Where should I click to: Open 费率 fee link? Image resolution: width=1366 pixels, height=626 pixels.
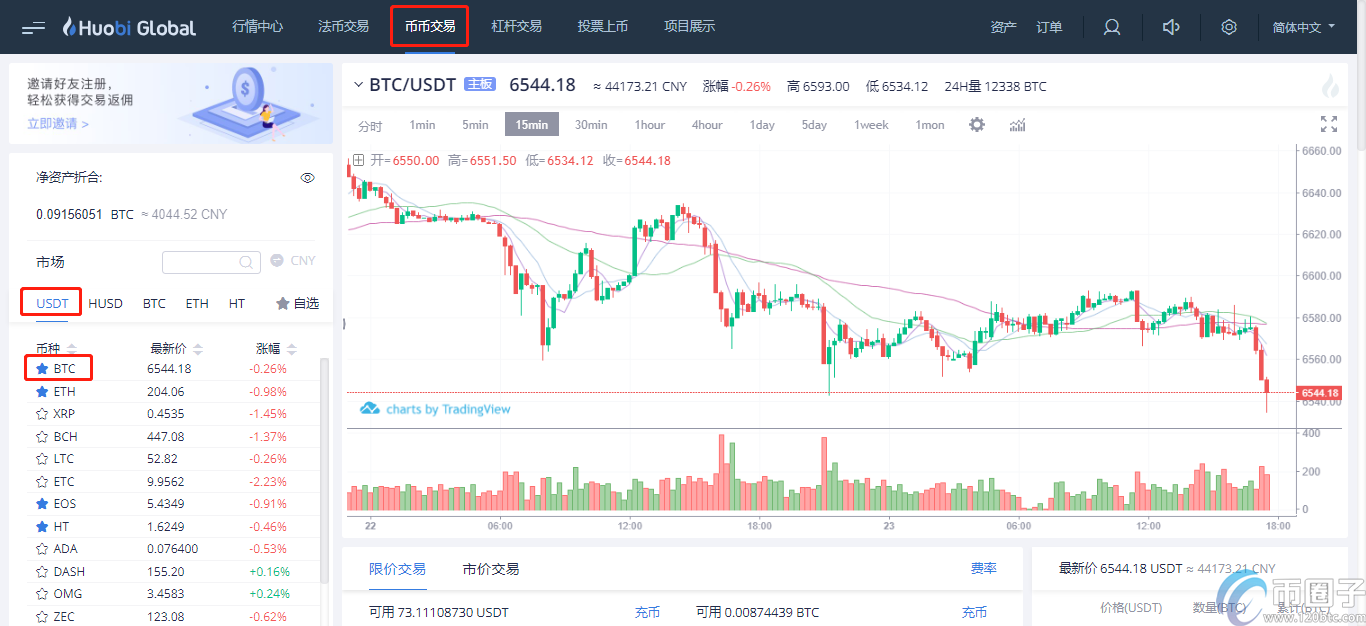[x=983, y=568]
